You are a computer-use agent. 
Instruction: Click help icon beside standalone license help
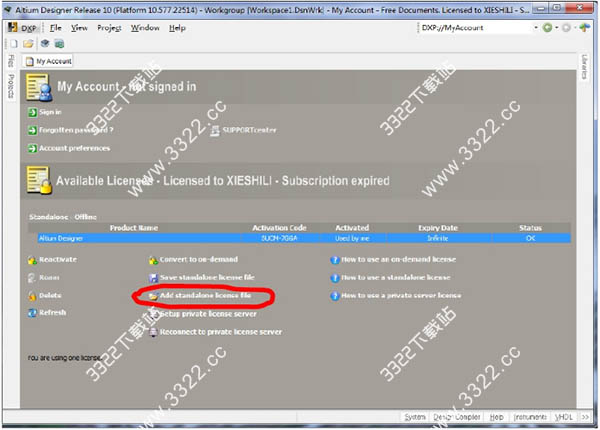(x=335, y=278)
